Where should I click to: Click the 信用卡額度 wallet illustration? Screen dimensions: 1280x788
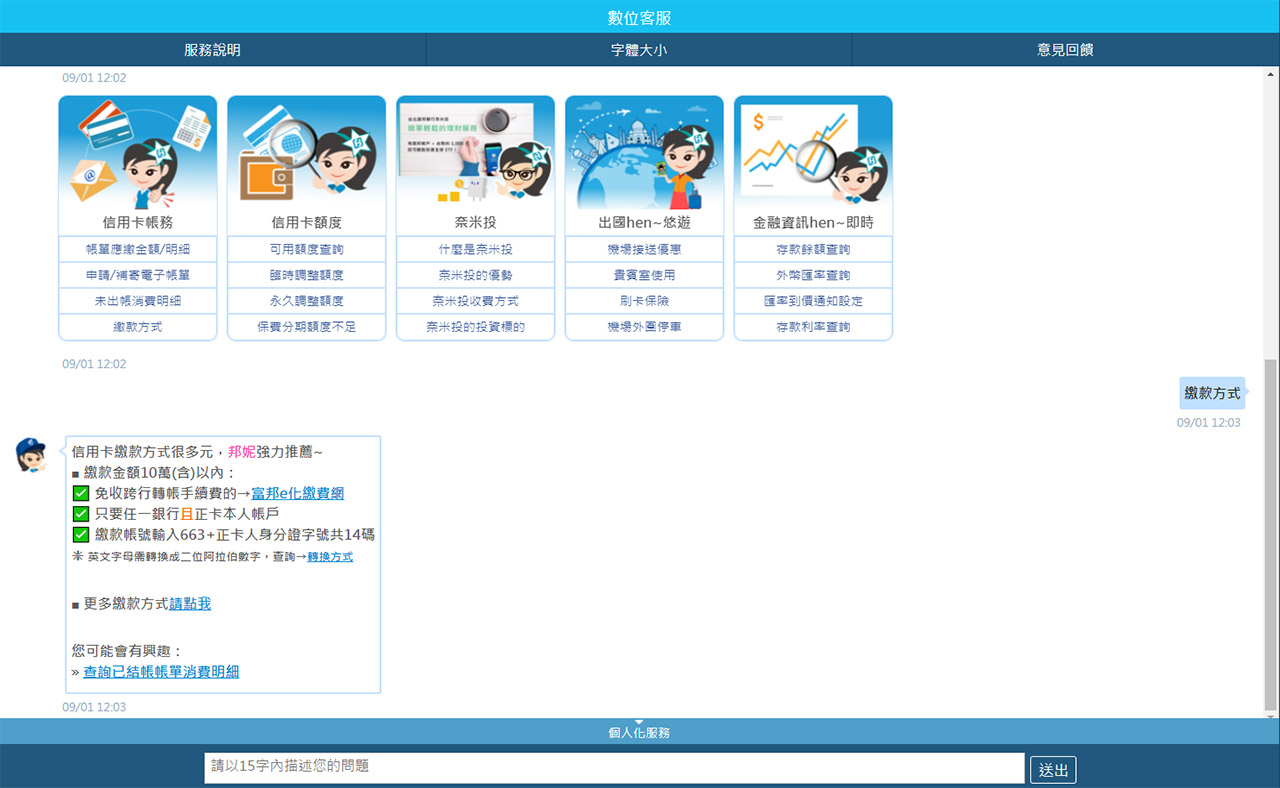[x=306, y=152]
